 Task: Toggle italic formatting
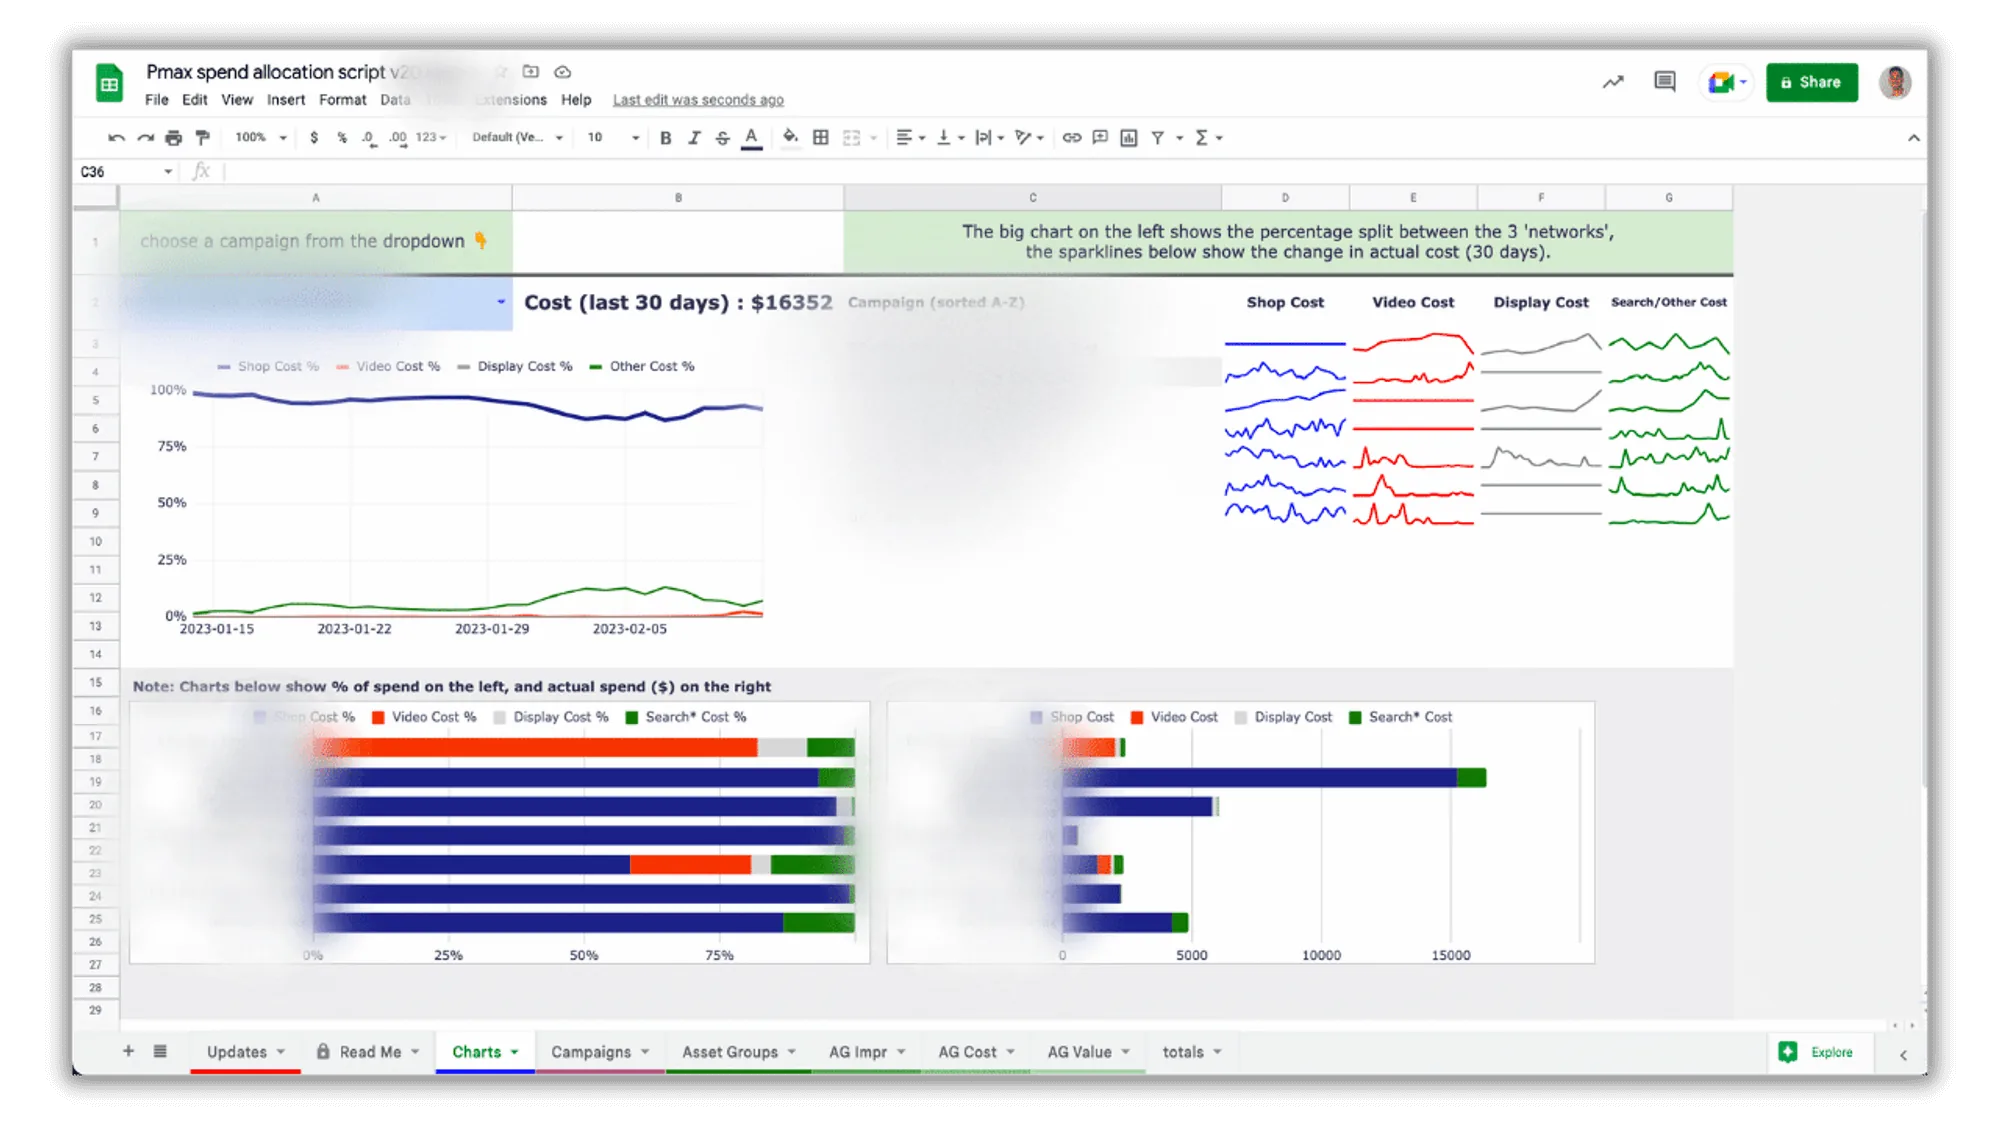click(694, 138)
